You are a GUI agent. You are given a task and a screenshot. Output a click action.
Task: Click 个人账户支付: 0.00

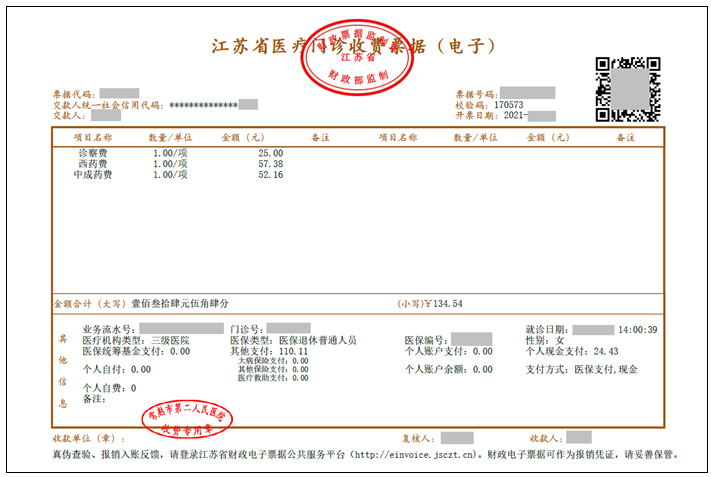coord(448,351)
